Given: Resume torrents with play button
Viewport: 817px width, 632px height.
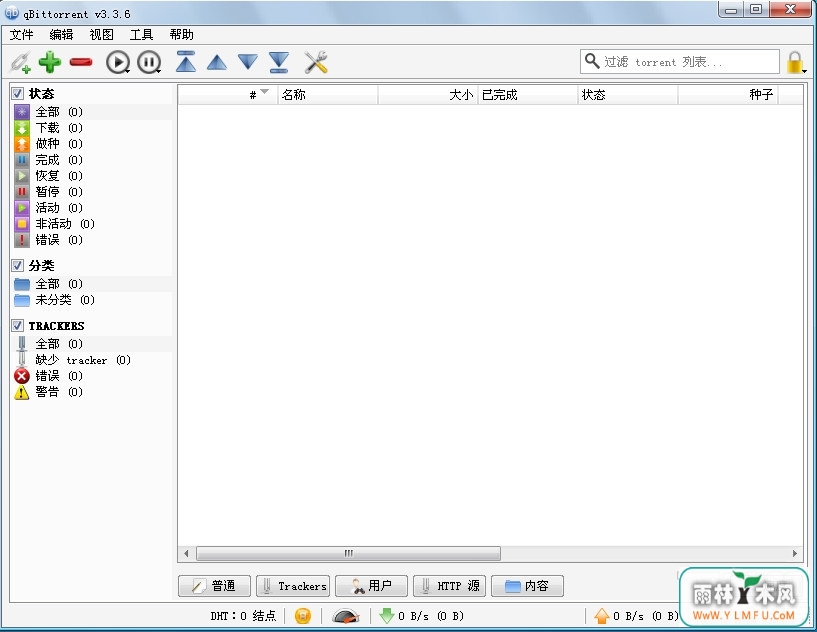Looking at the screenshot, I should (118, 63).
